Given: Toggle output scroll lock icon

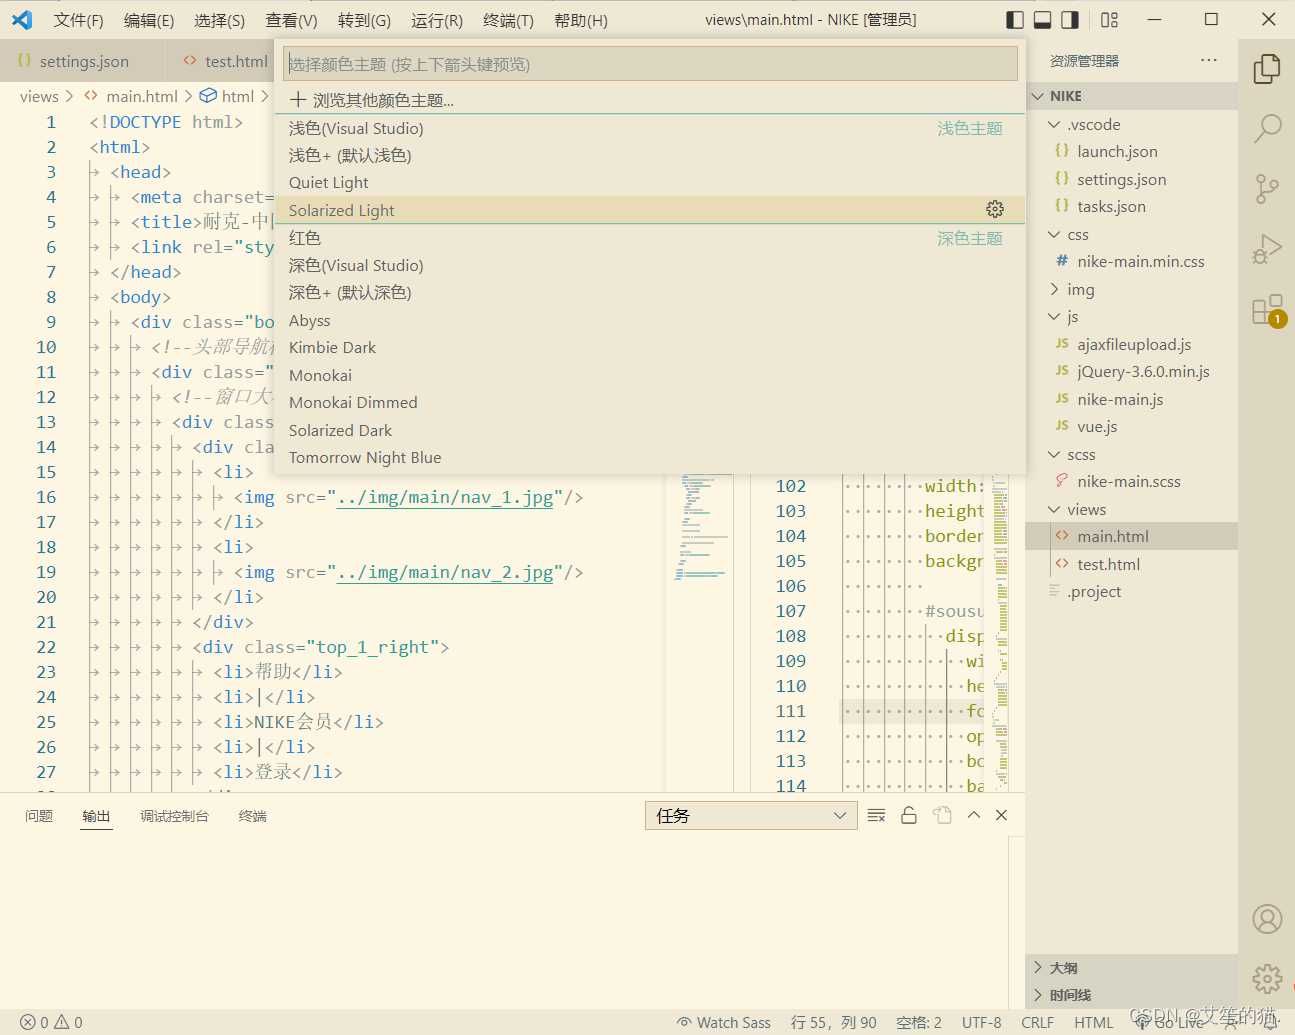Looking at the screenshot, I should pyautogui.click(x=909, y=815).
